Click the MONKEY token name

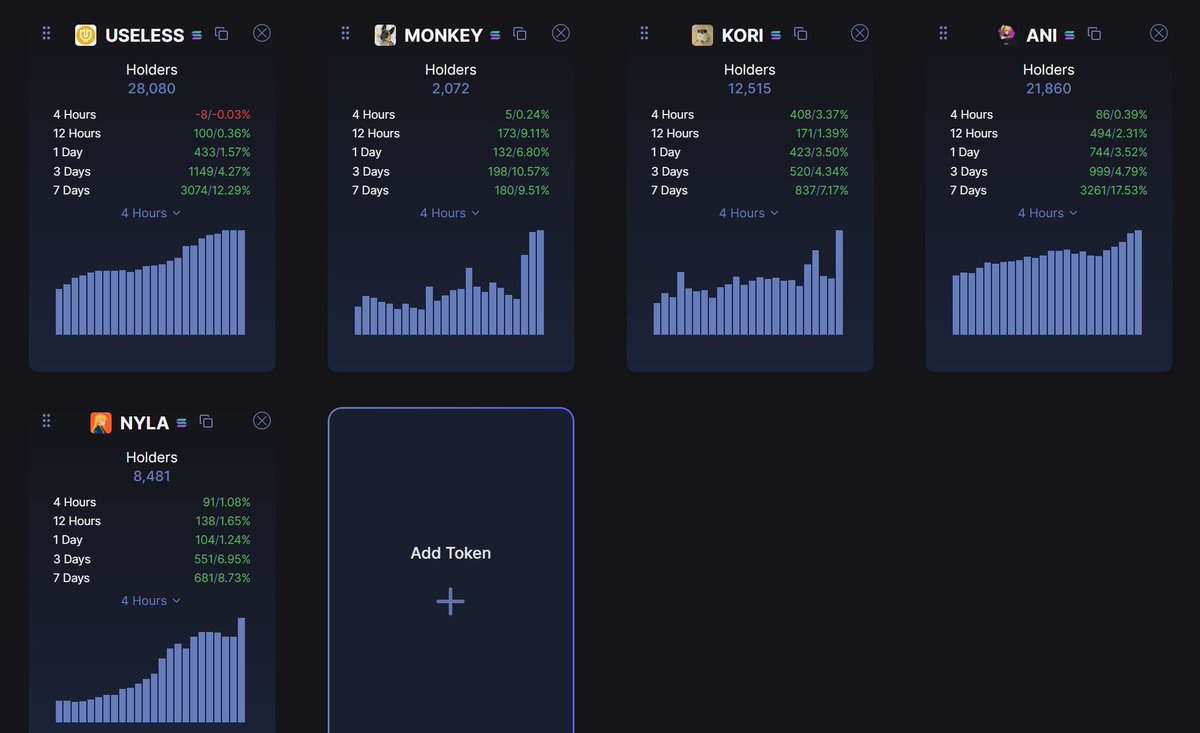click(x=438, y=33)
